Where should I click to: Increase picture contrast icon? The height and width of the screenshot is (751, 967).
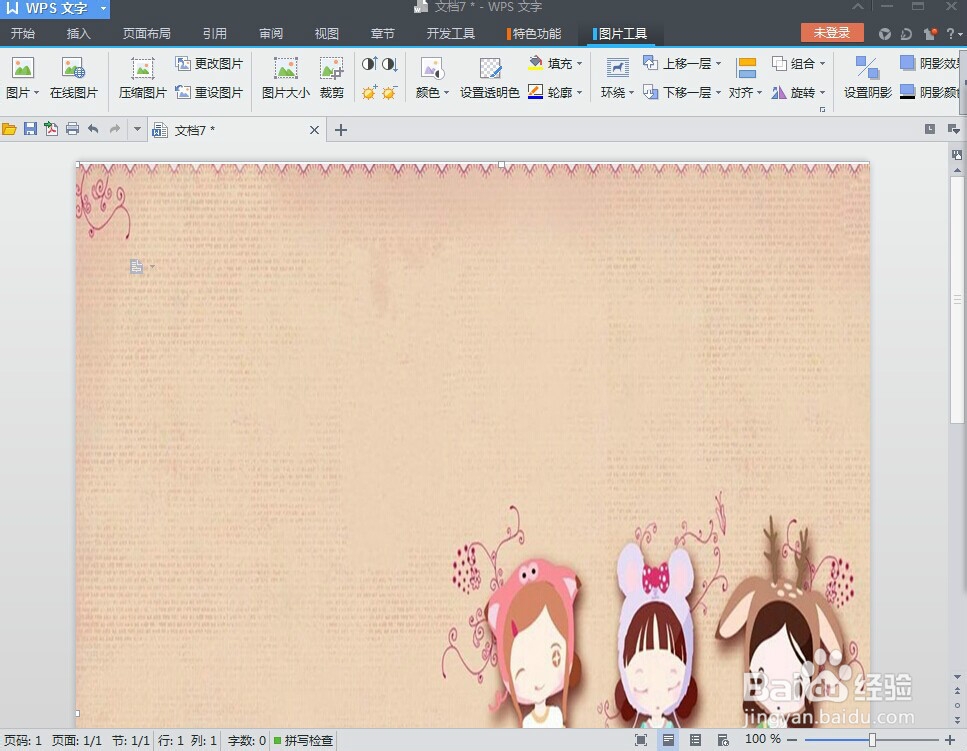click(369, 64)
